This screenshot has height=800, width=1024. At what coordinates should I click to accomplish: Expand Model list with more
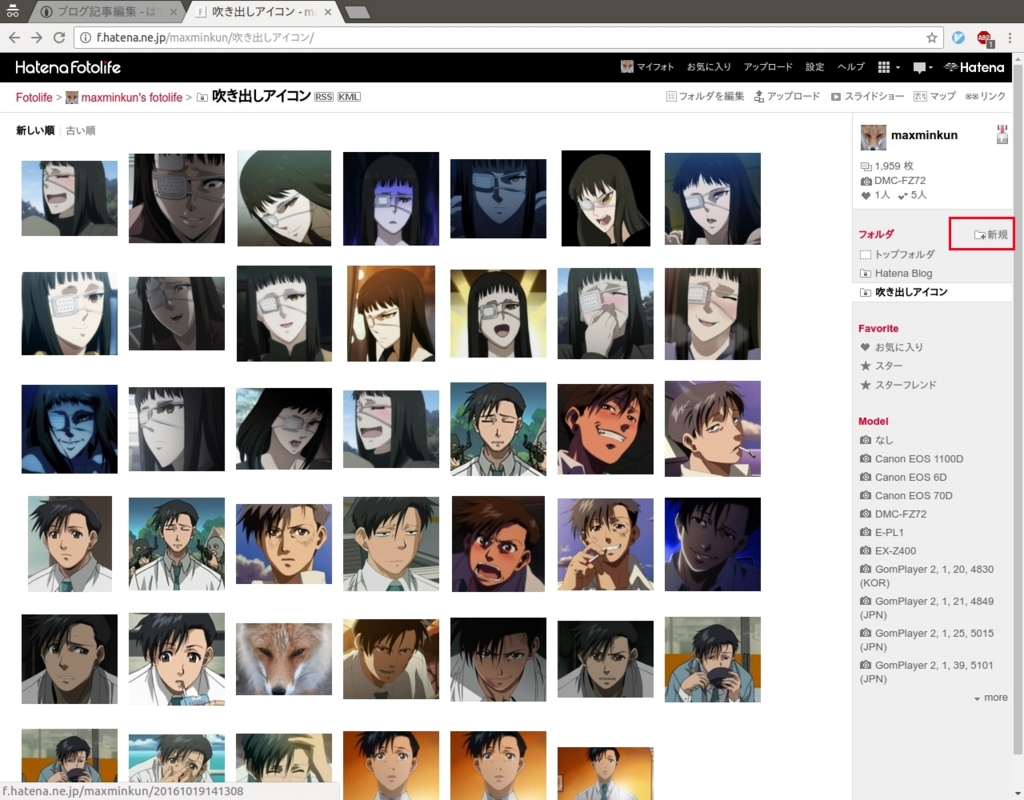click(x=991, y=697)
